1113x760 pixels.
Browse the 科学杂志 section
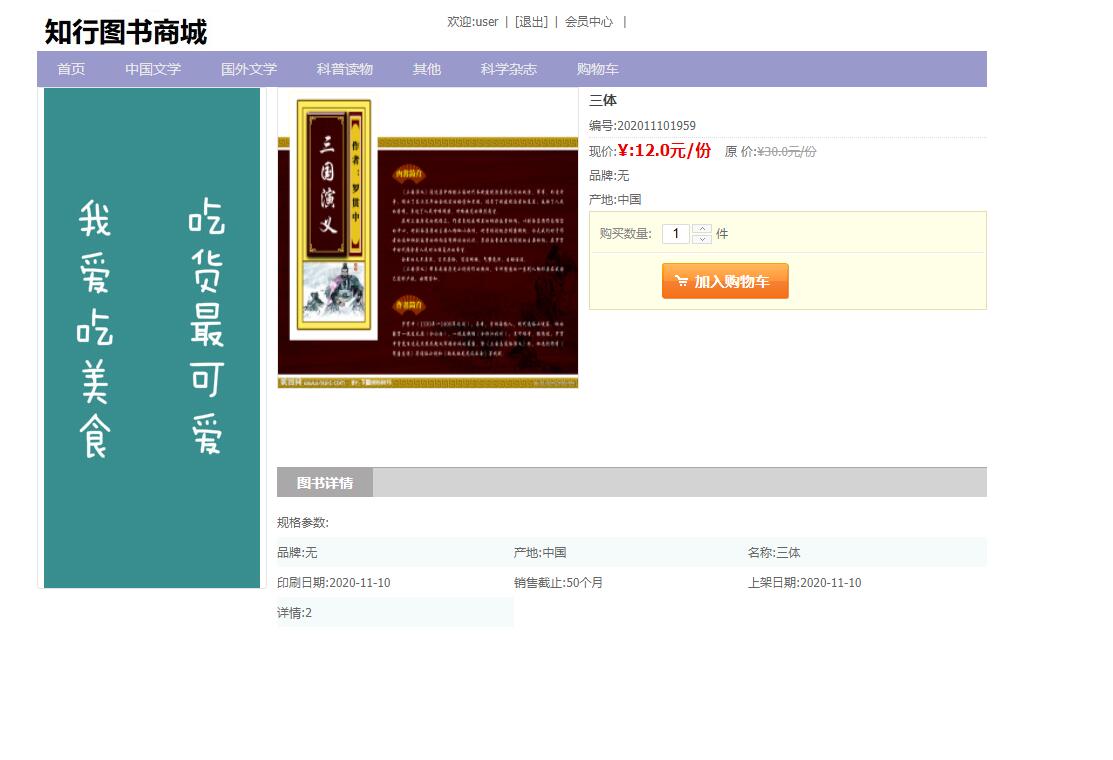pos(508,69)
